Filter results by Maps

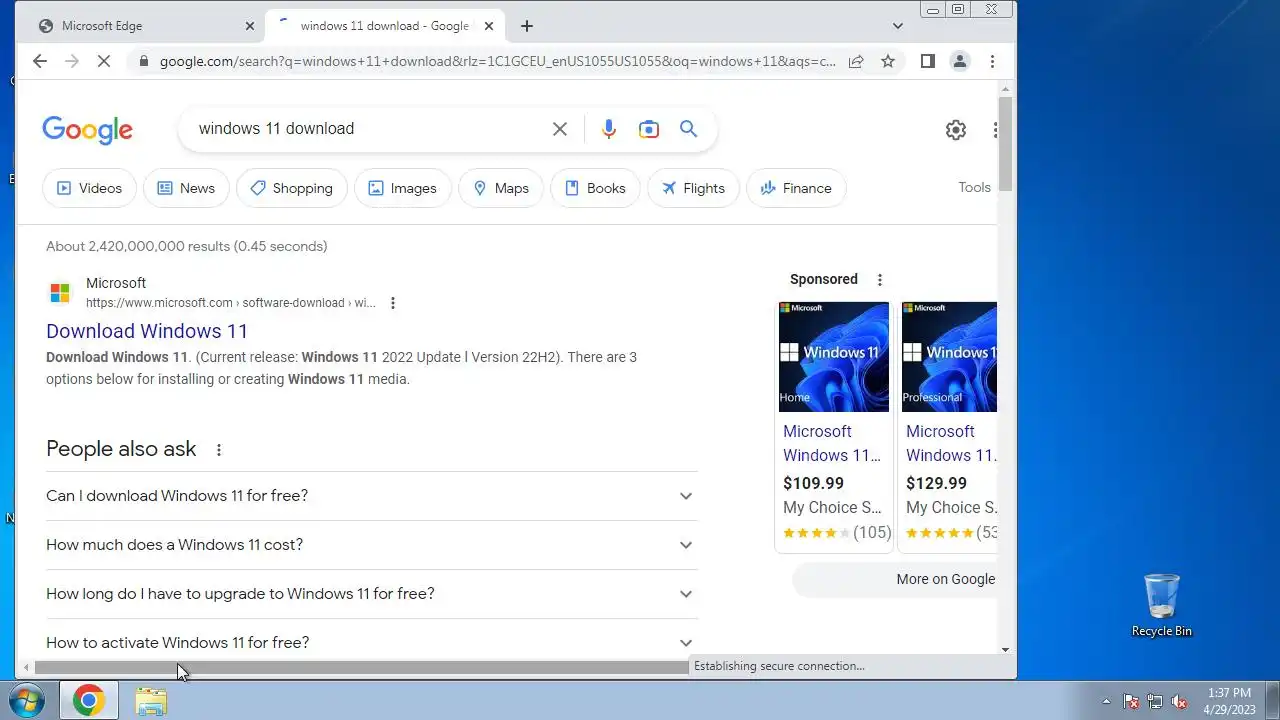[x=501, y=188]
